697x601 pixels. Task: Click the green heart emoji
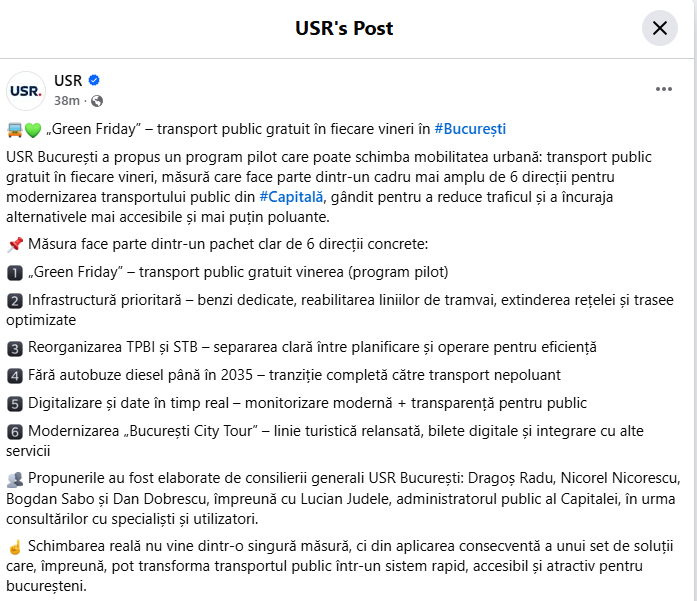32,129
